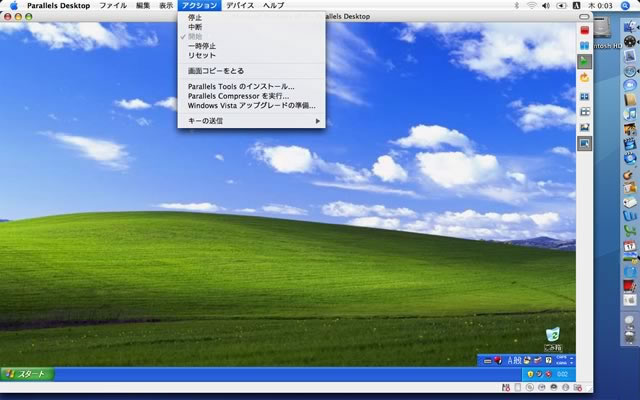Click the orange Reset arrow icon in toolbar

[584, 77]
